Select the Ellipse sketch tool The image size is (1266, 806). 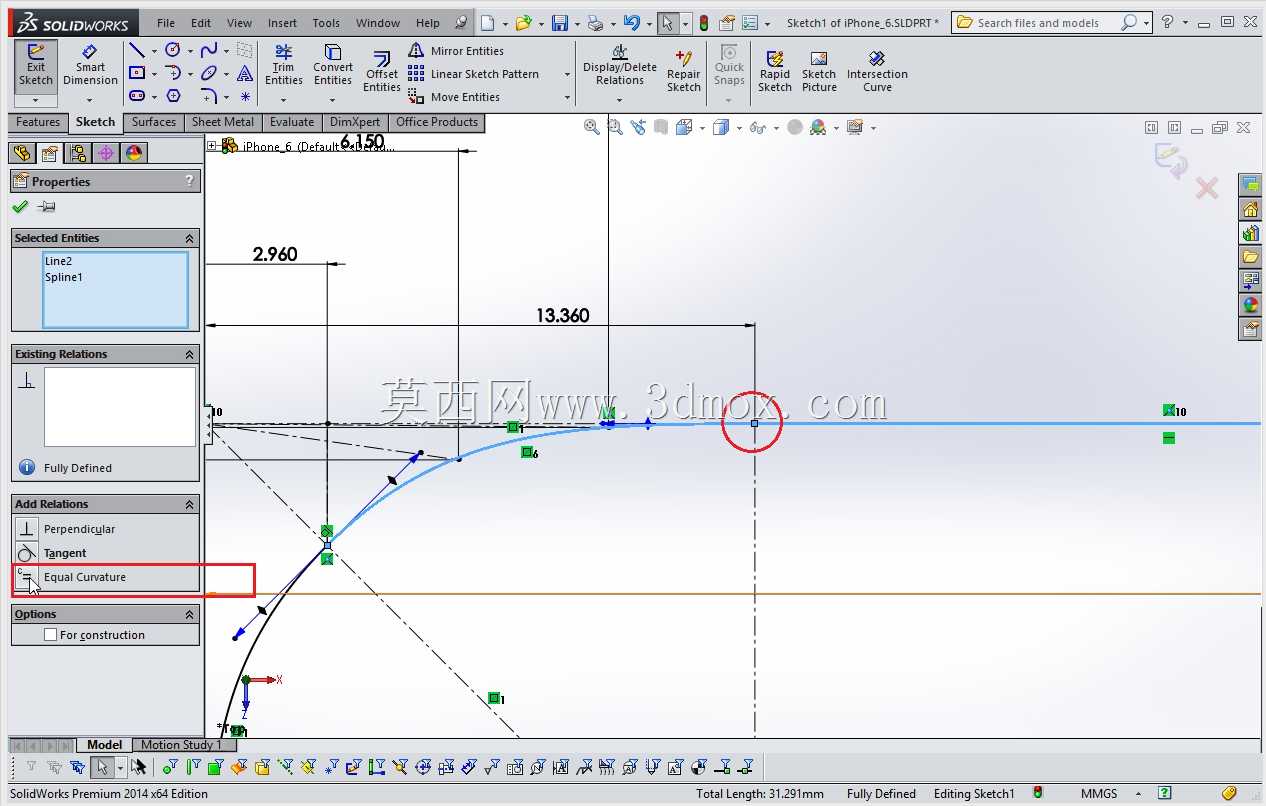click(x=209, y=73)
